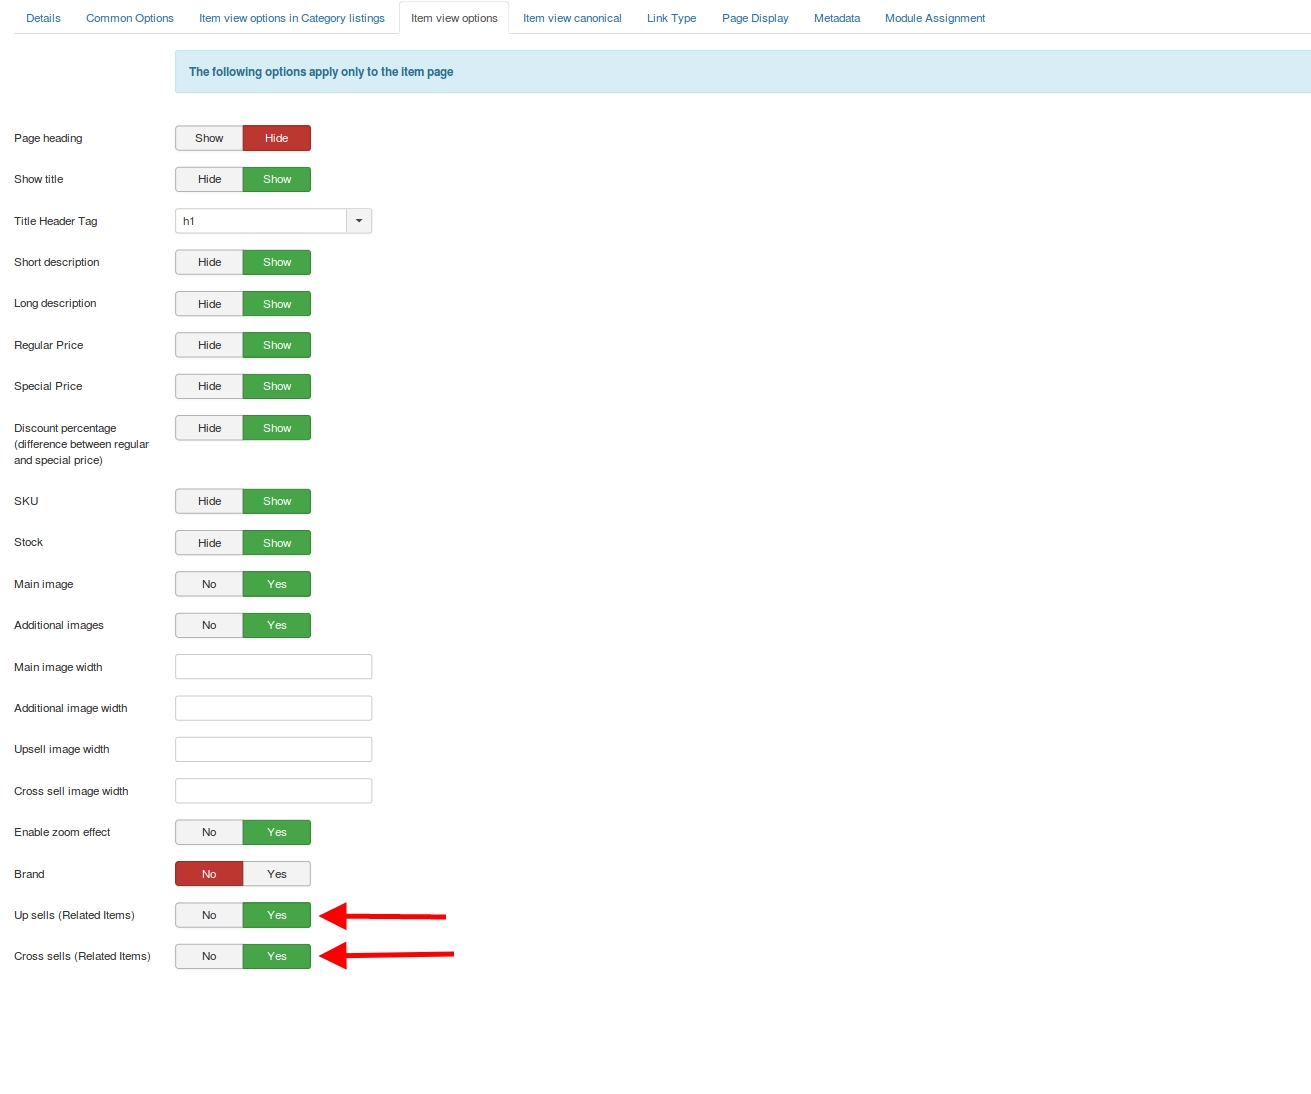Set Additional images to Yes

pos(277,625)
